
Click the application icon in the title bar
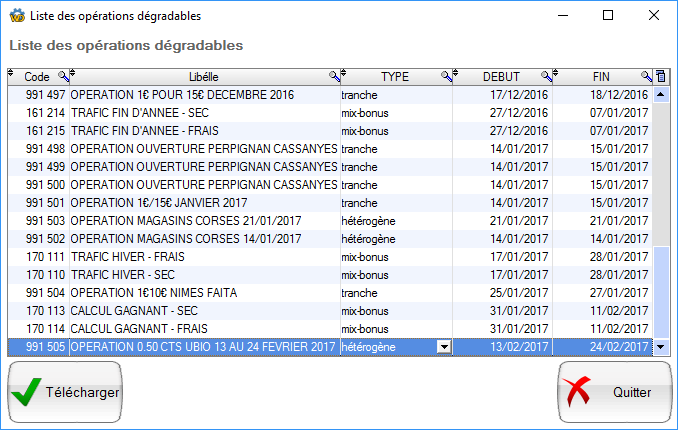point(16,16)
